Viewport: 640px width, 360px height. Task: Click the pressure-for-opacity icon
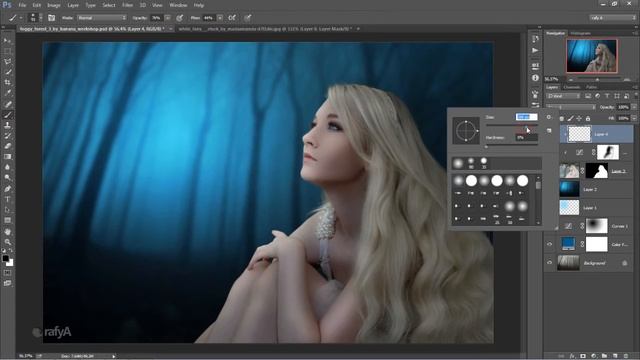[180, 18]
